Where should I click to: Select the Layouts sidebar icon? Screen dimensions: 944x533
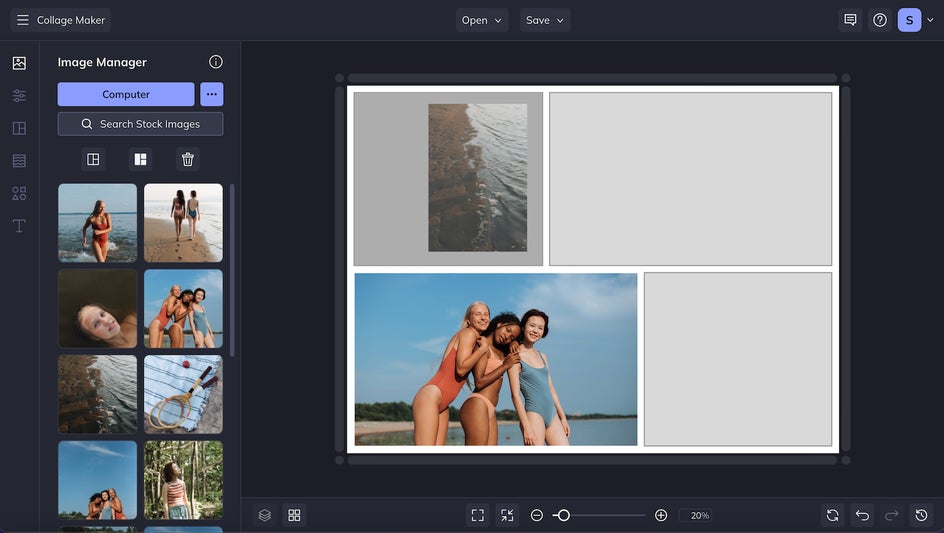[19, 129]
